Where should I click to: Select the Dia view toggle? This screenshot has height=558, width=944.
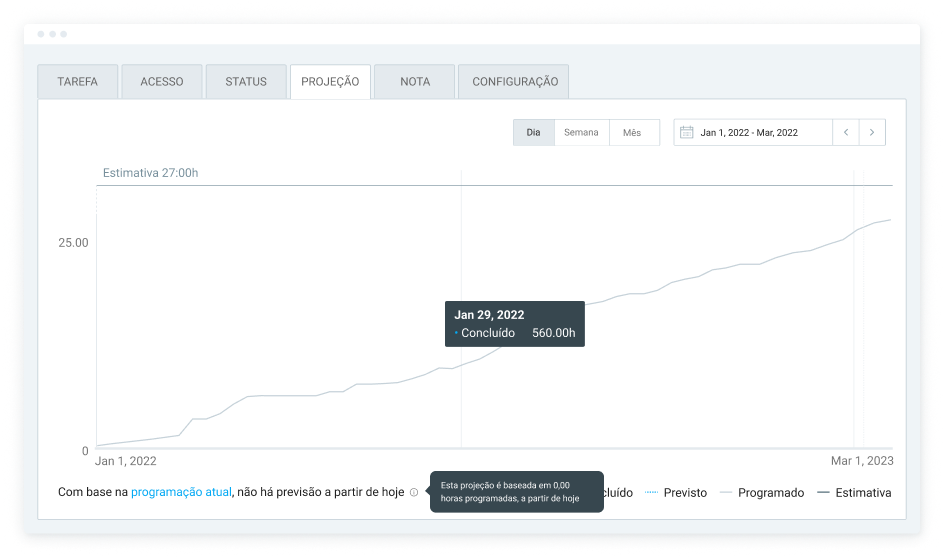point(534,133)
